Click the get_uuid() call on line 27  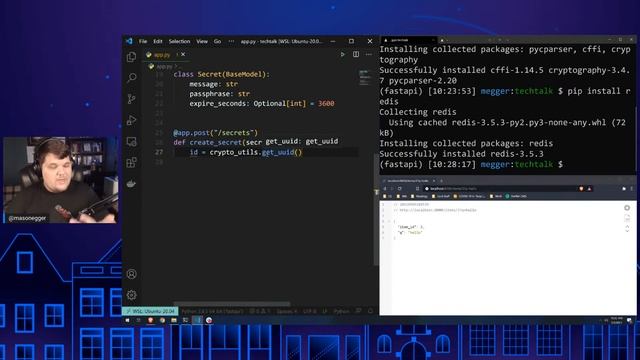tap(282, 152)
